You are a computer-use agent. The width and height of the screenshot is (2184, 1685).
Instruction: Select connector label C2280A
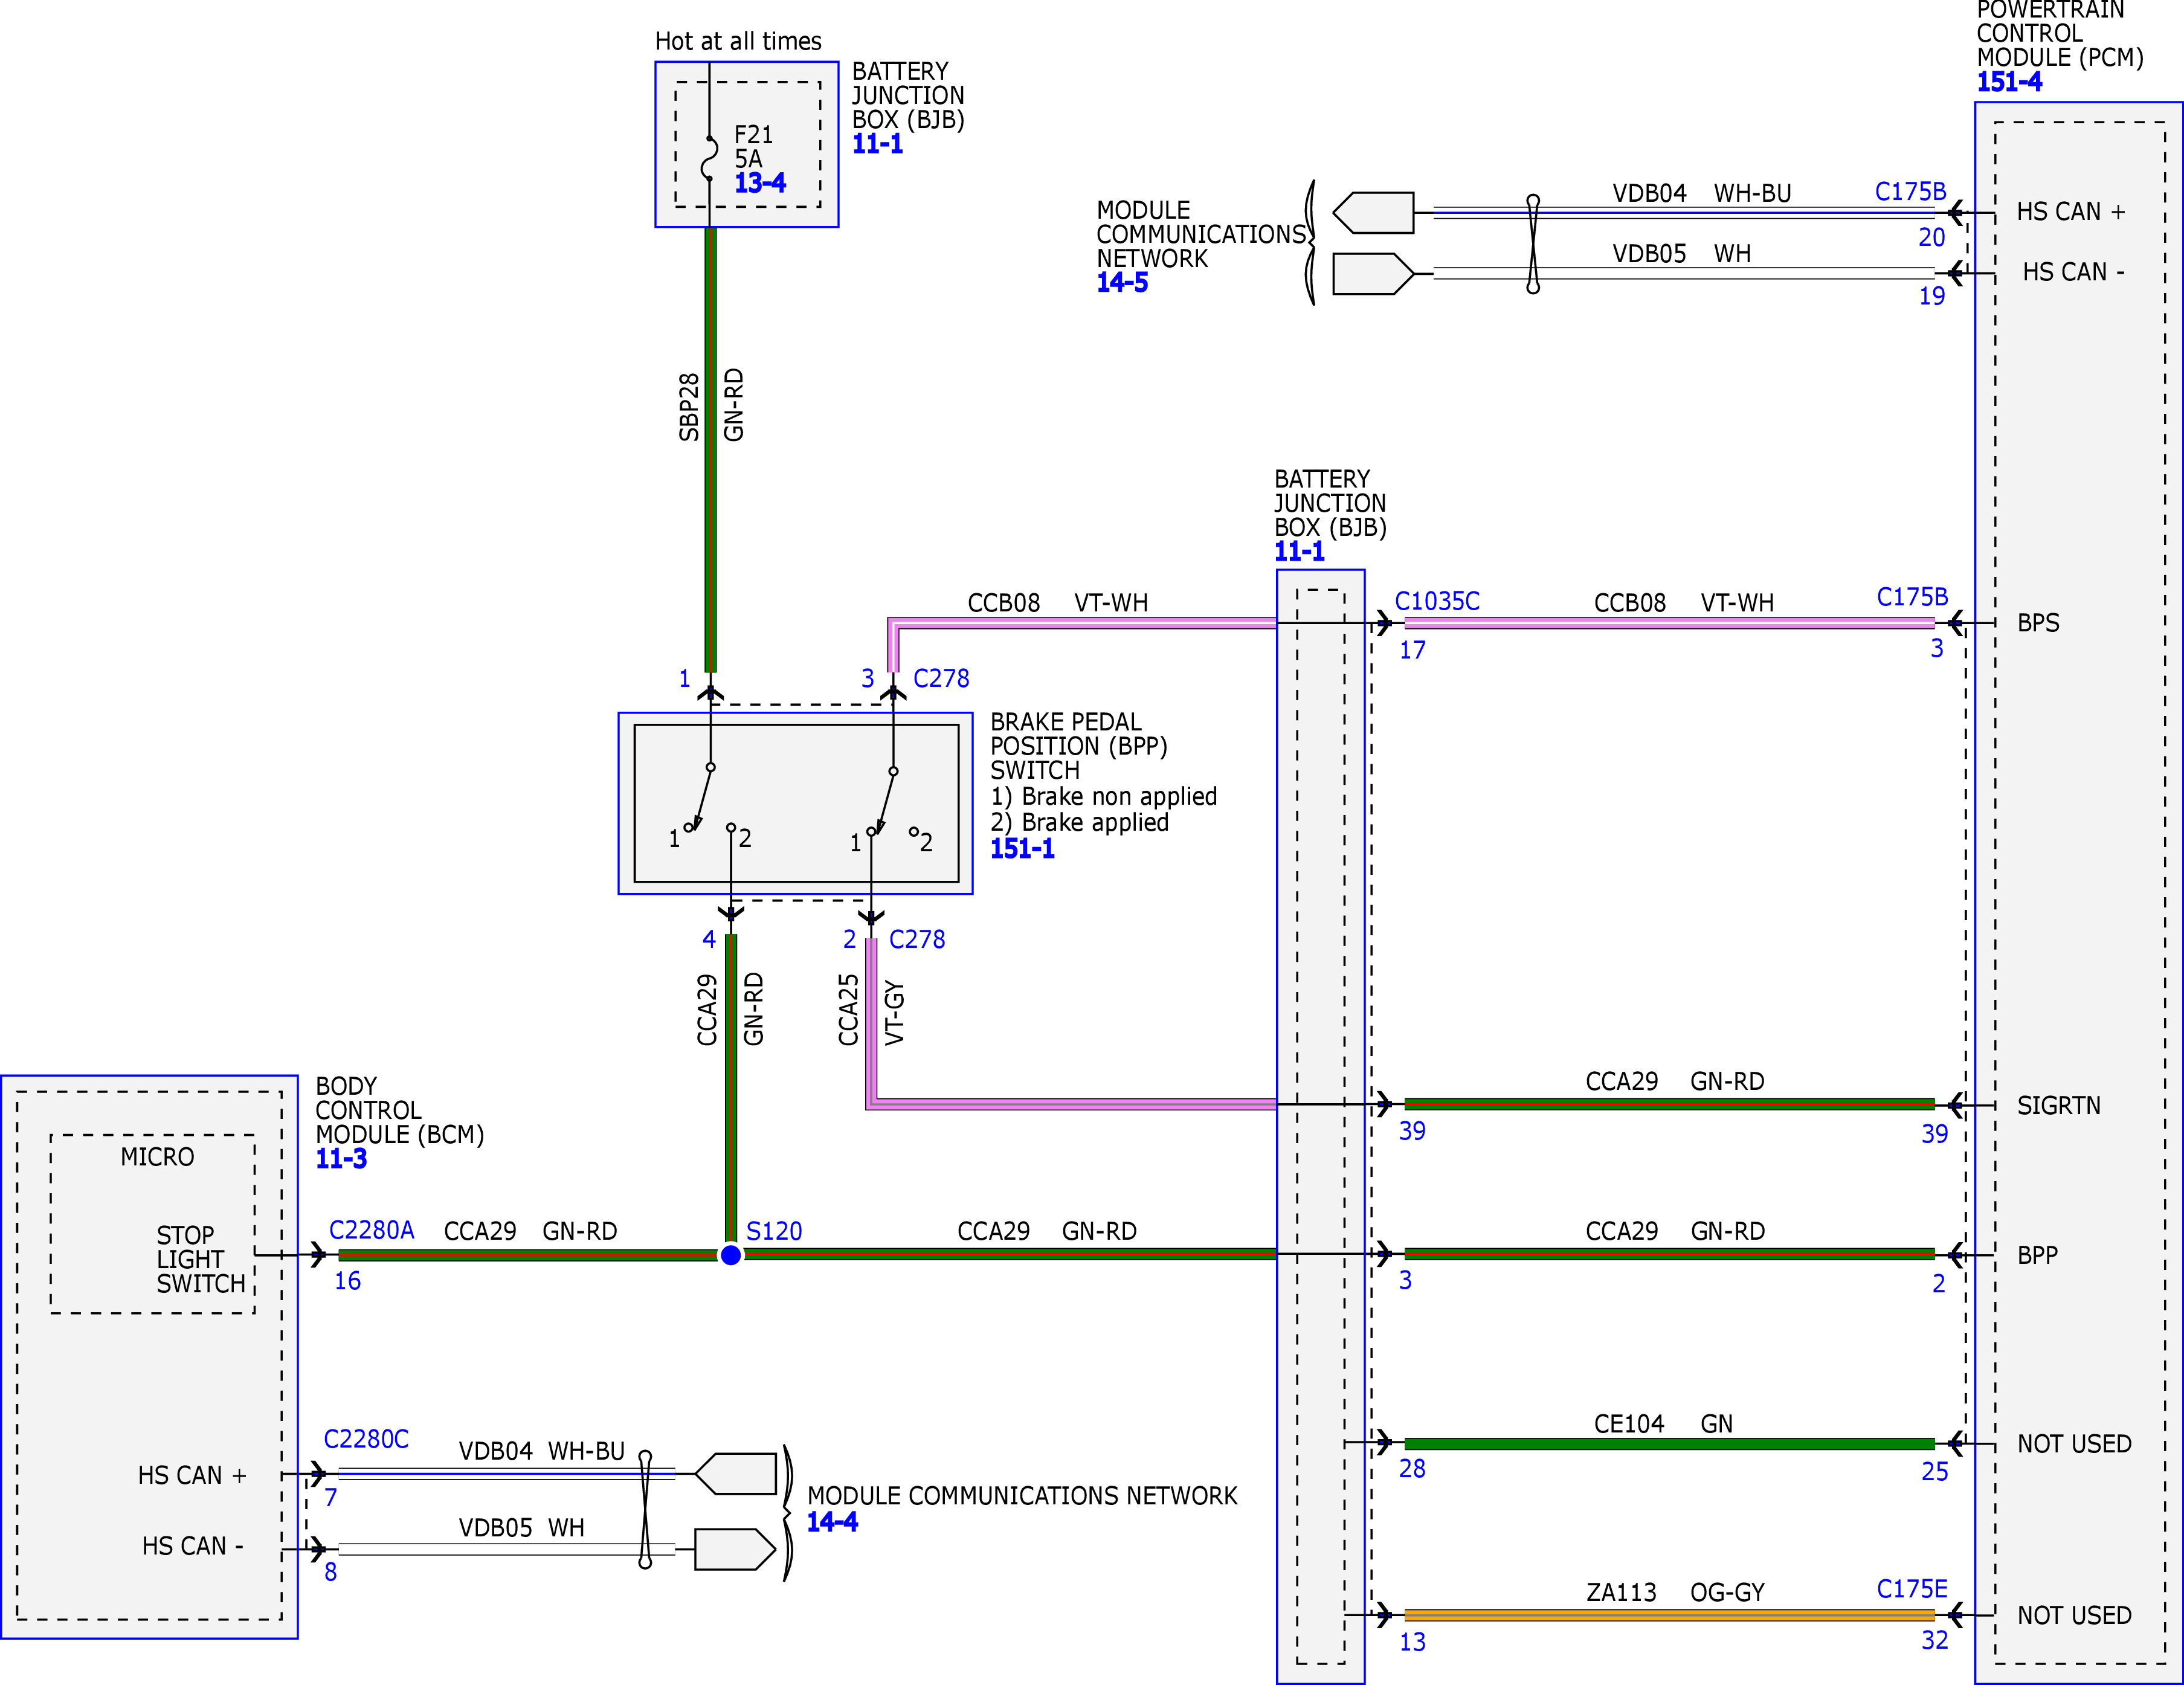pyautogui.click(x=371, y=1230)
